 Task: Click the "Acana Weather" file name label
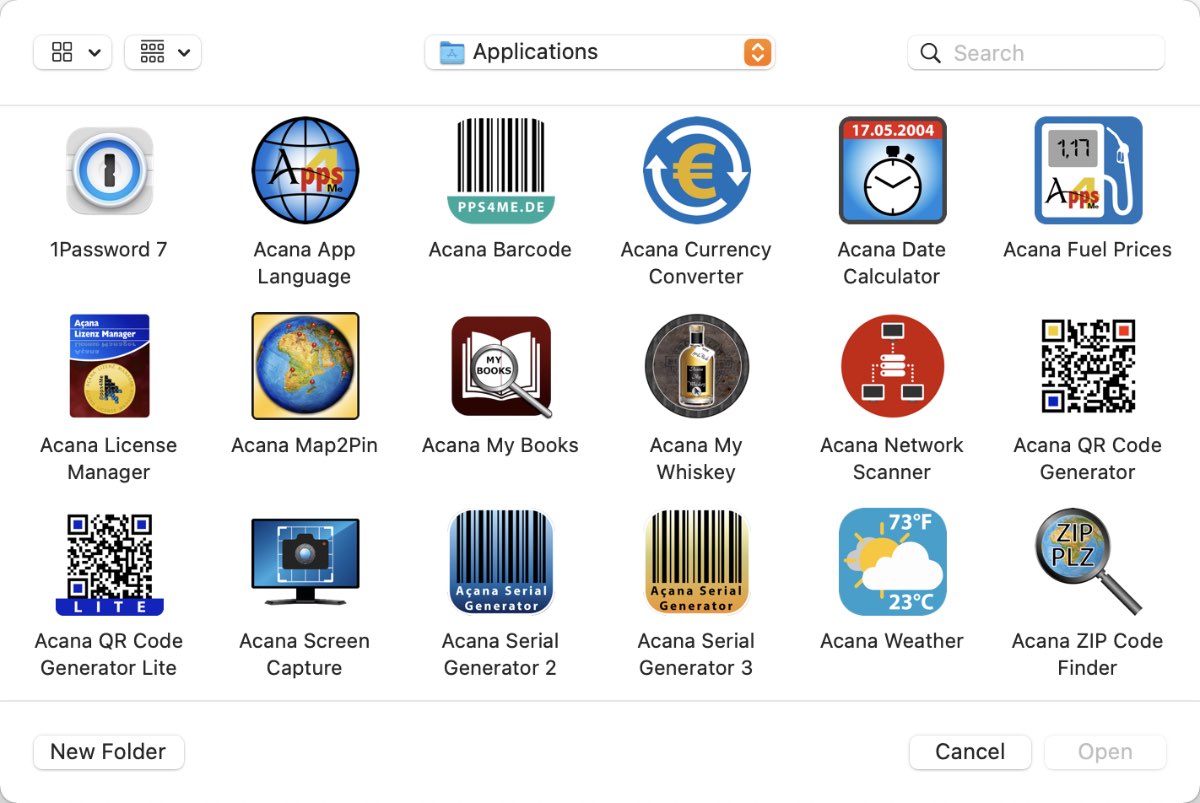tap(892, 641)
